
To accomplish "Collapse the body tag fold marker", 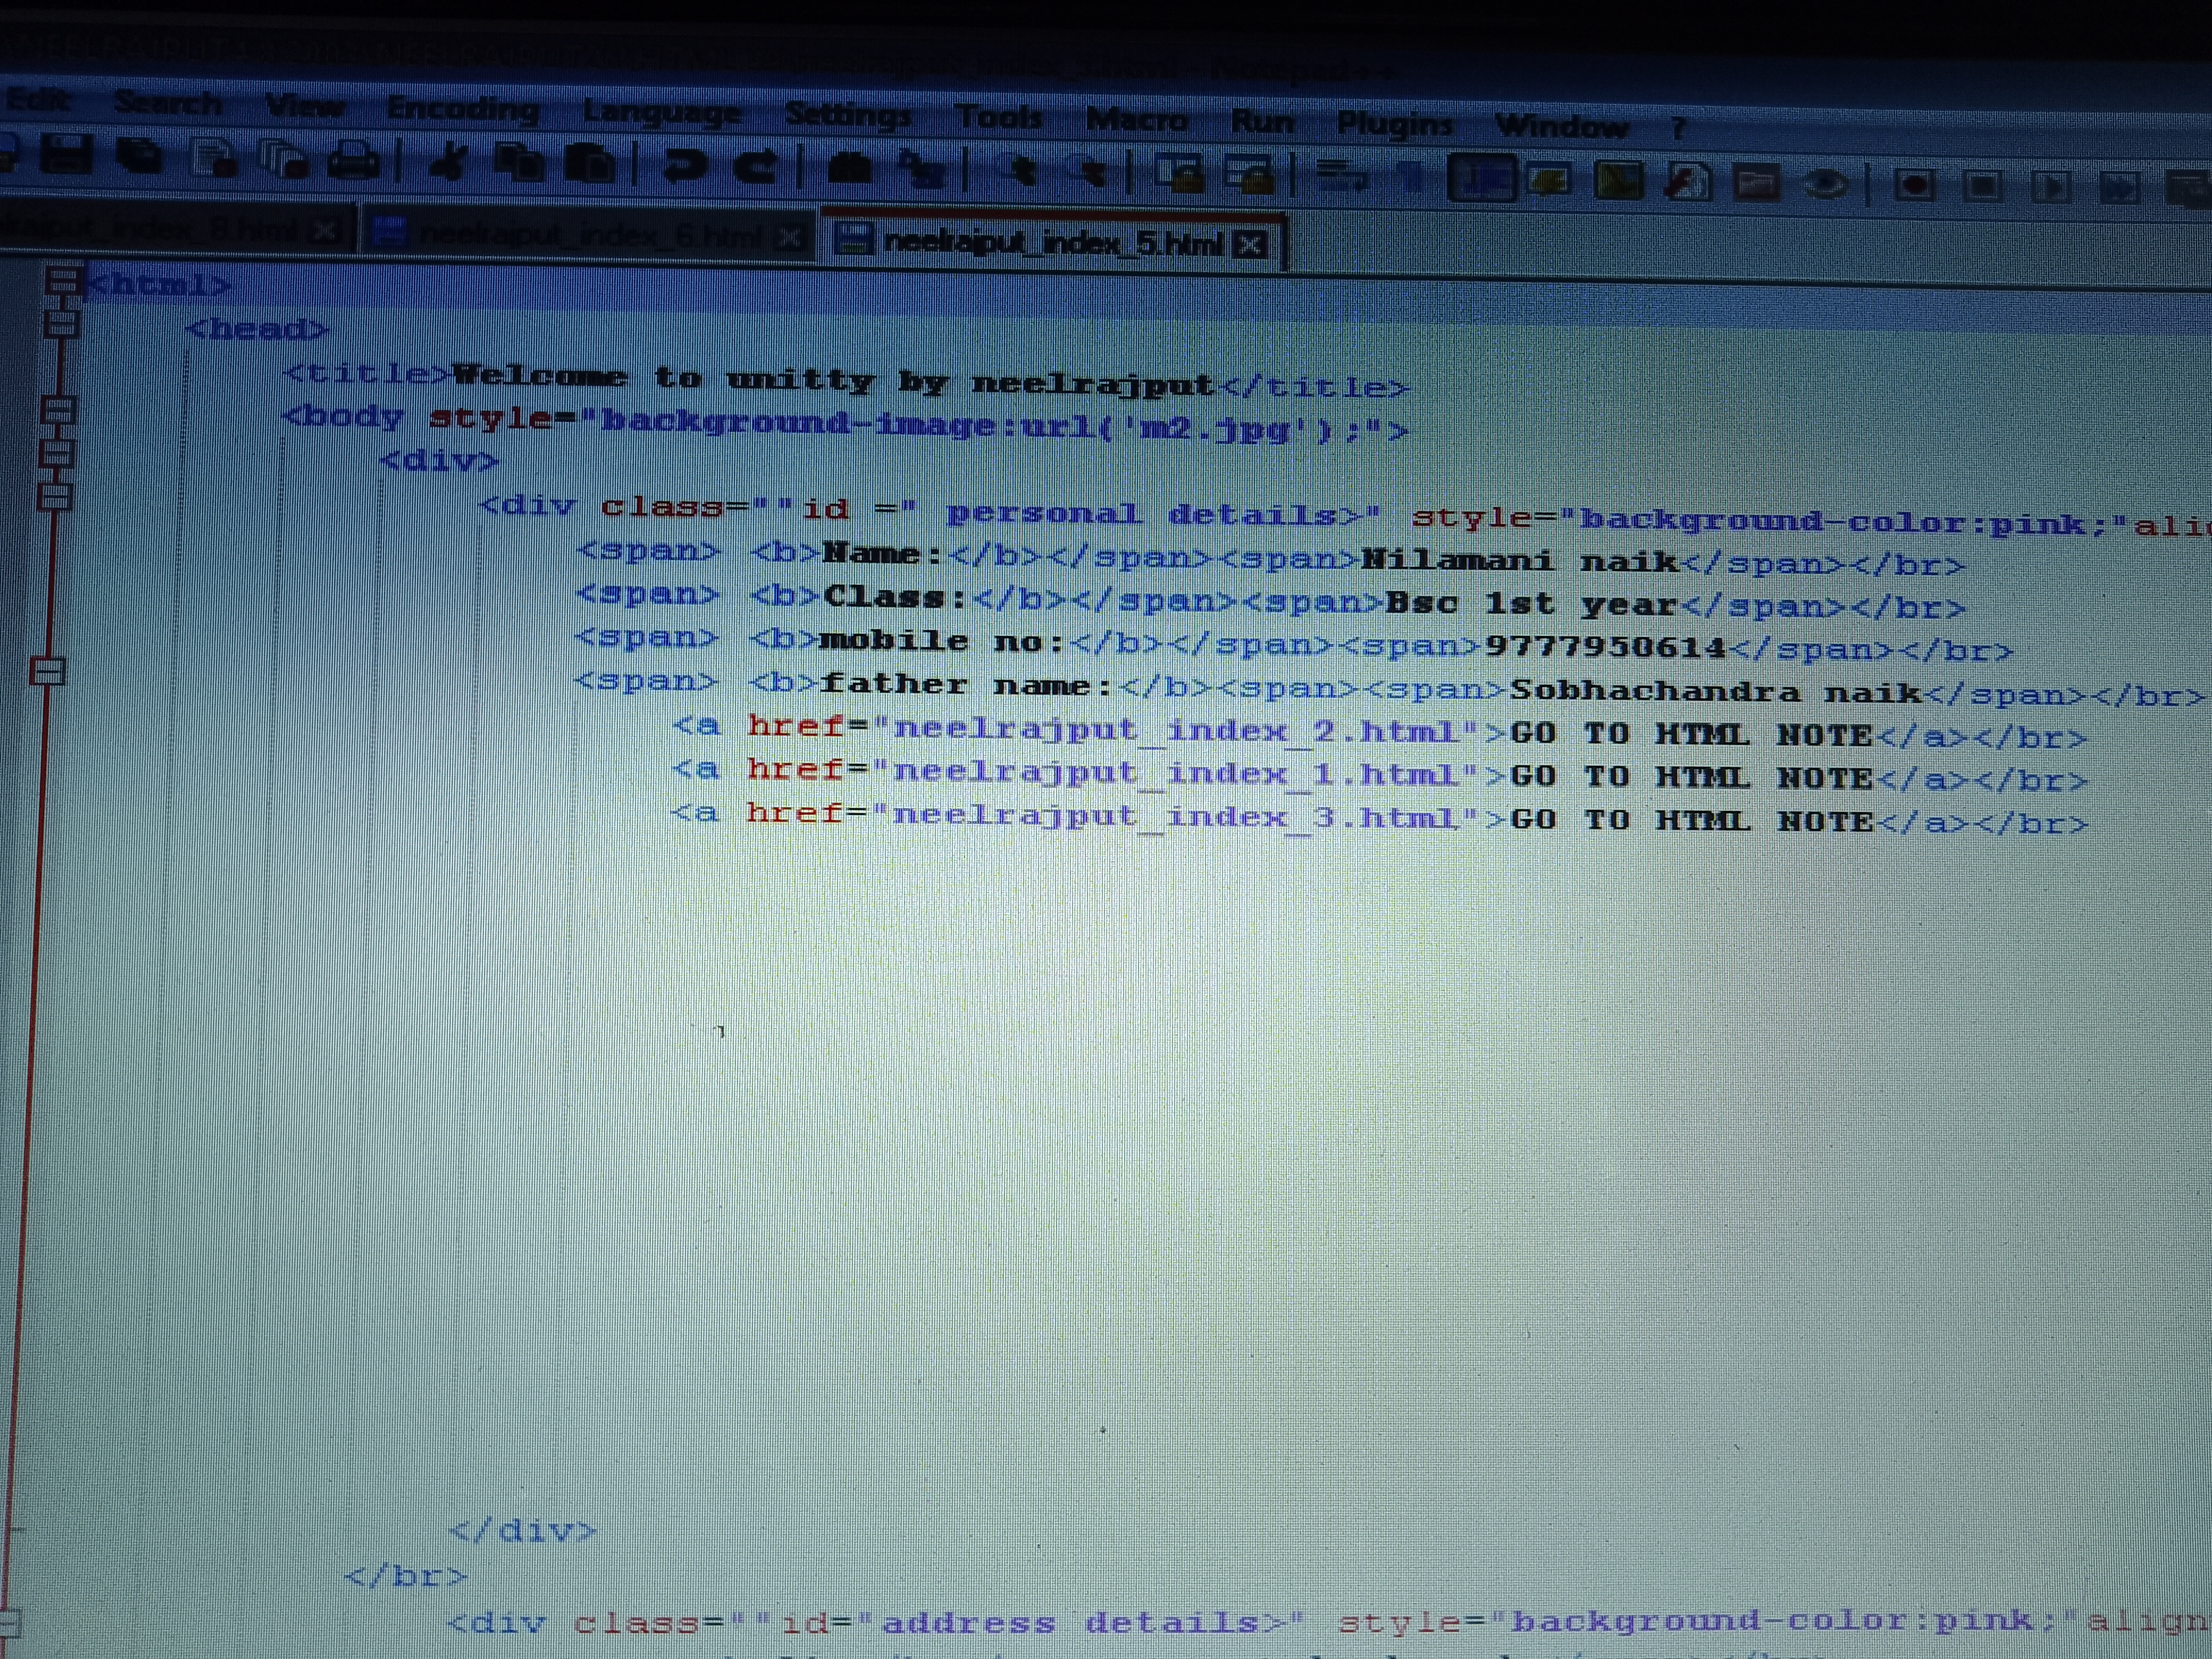I will coord(59,410).
